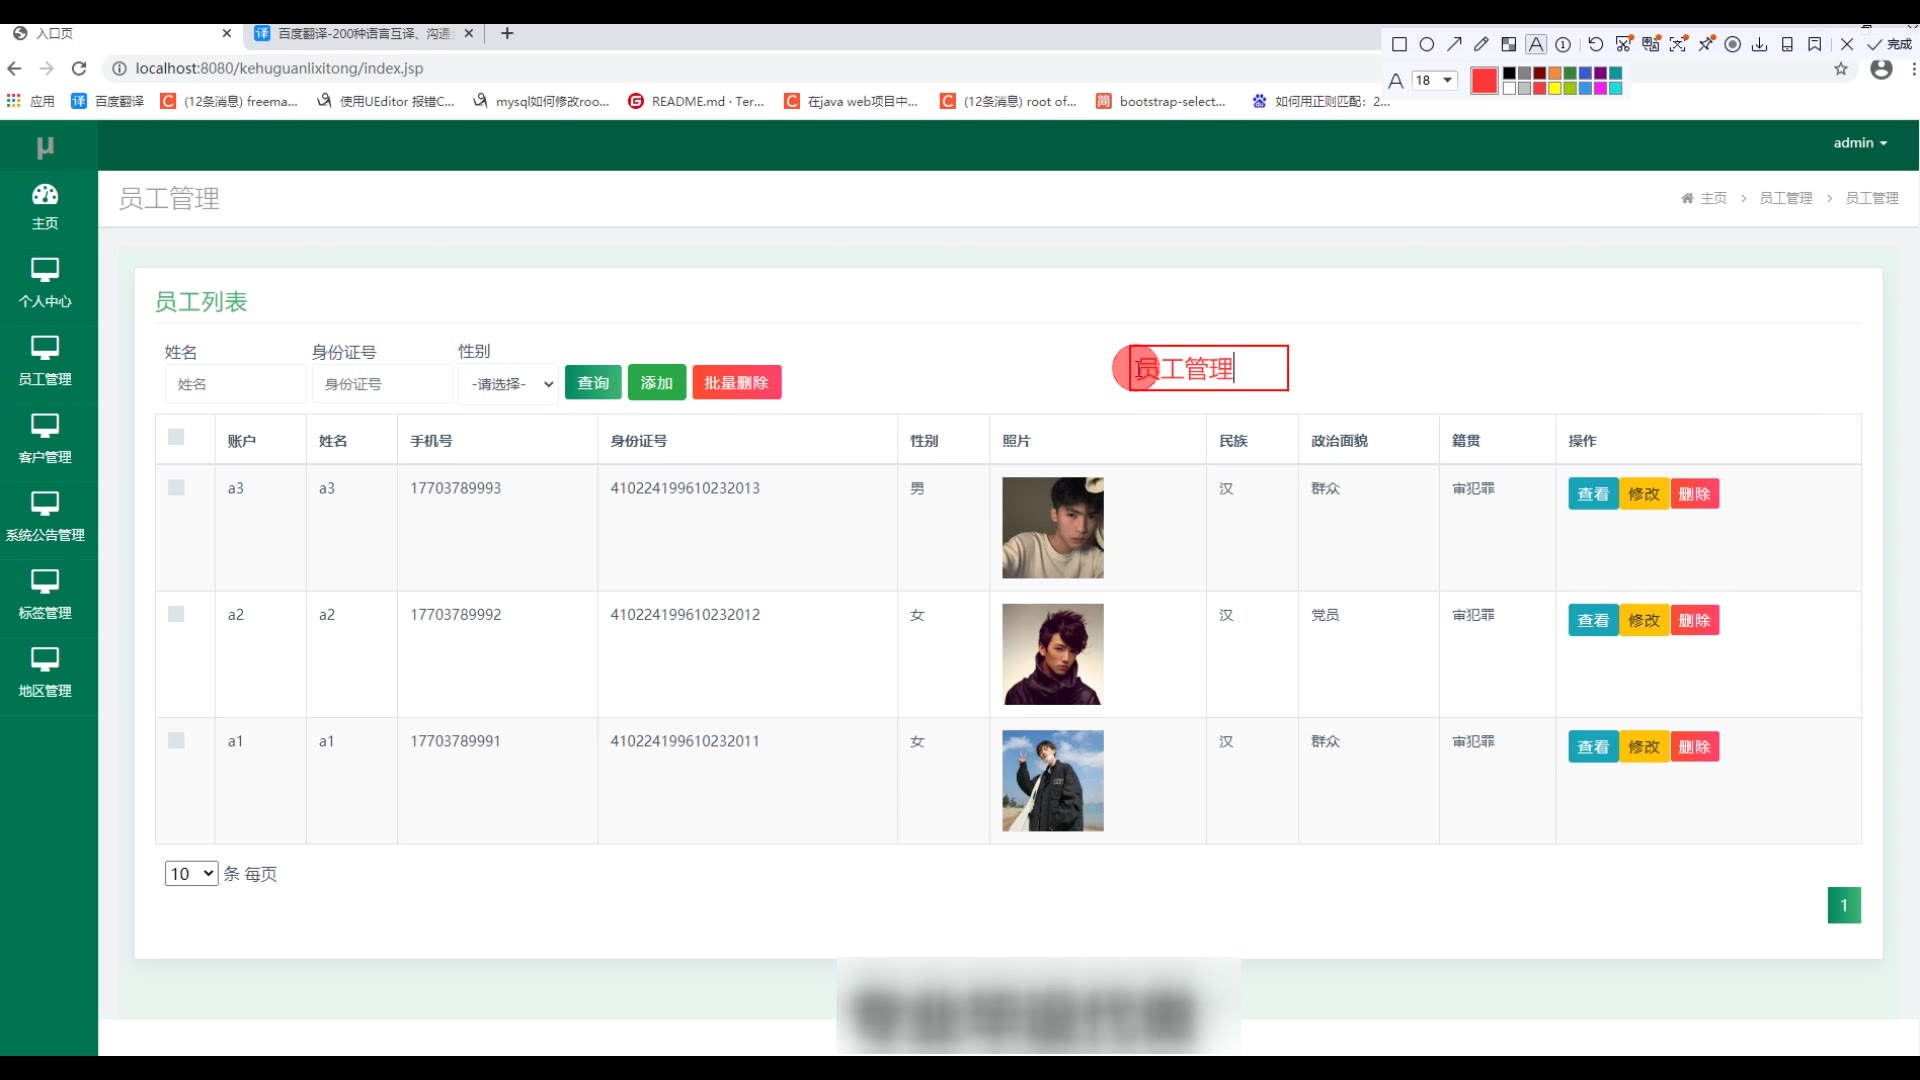Image resolution: width=1920 pixels, height=1080 pixels.
Task: Open 地区管理 in the sidebar
Action: [45, 674]
